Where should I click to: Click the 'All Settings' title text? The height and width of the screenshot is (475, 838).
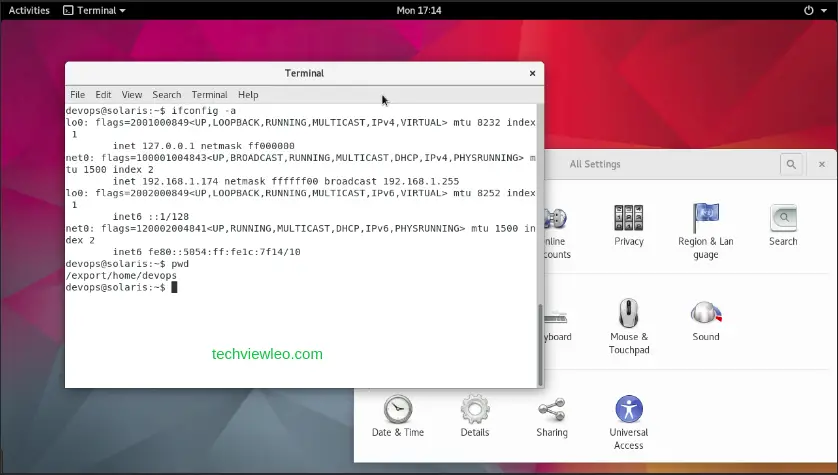click(595, 165)
